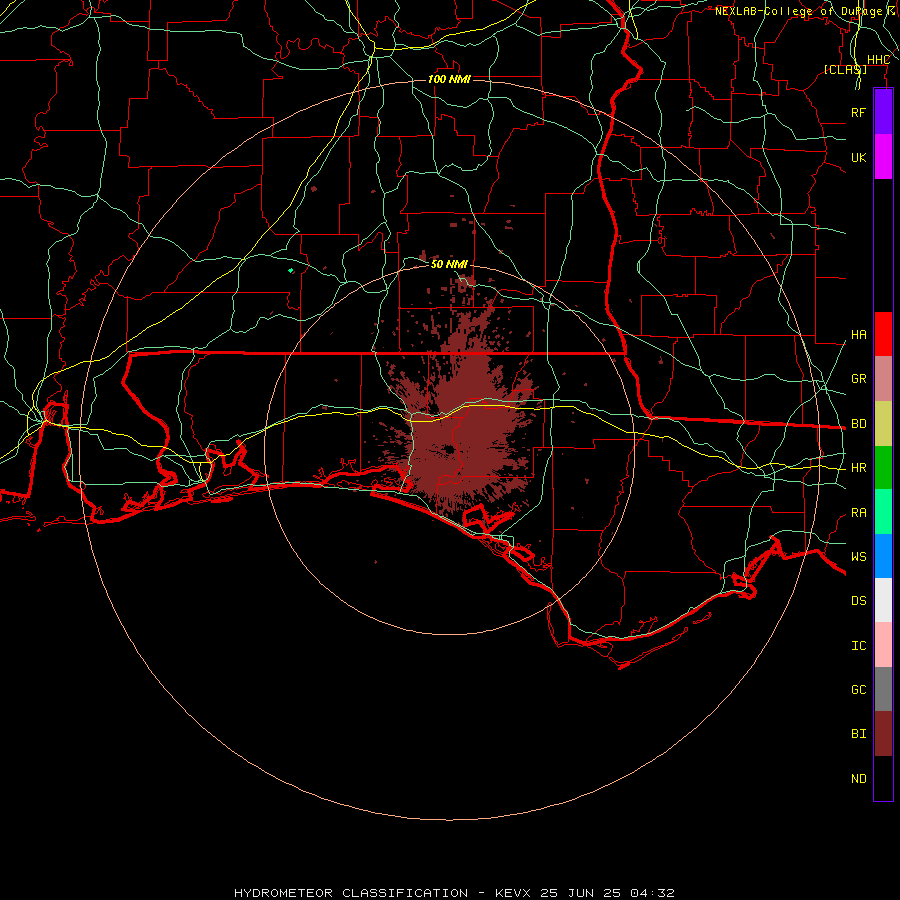Select the BD yellow legend swatch
Image resolution: width=900 pixels, height=900 pixels.
[883, 424]
